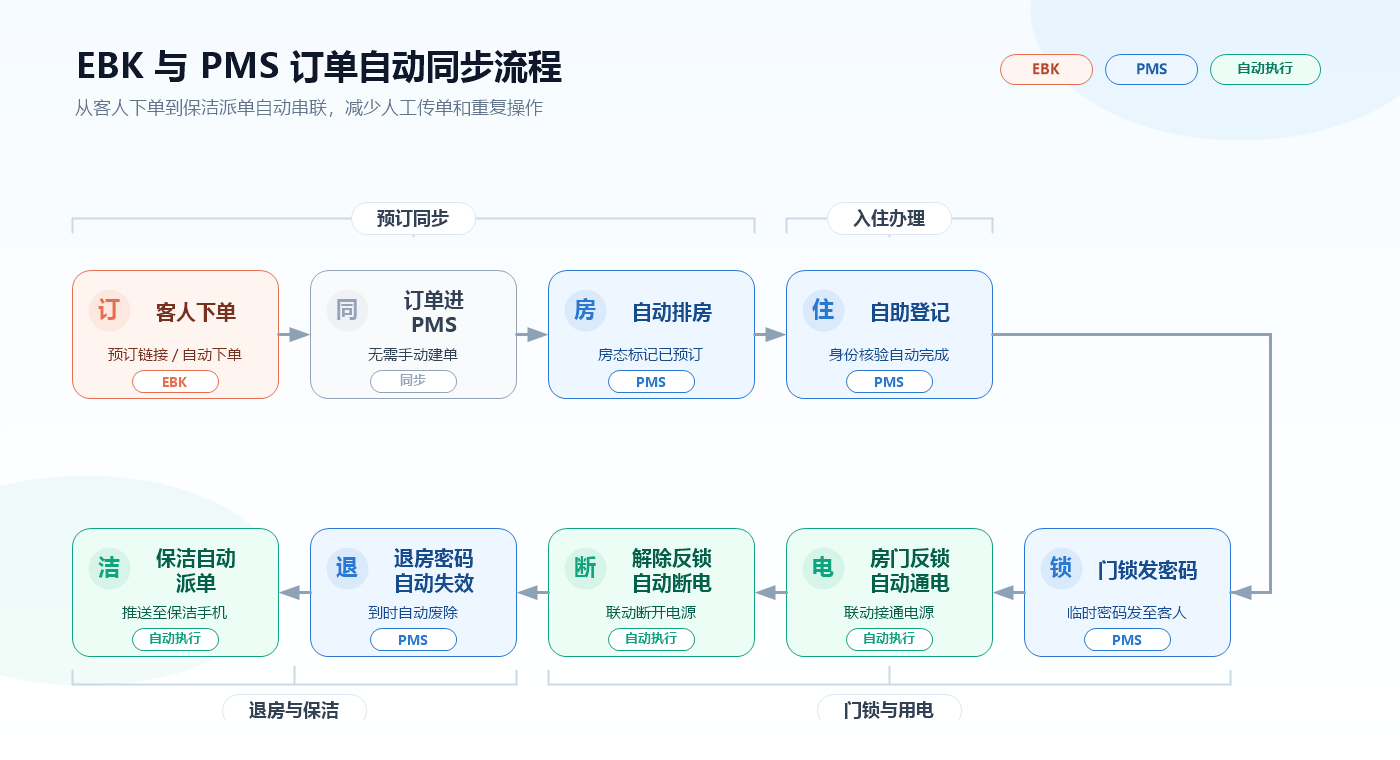The width and height of the screenshot is (1400, 760).
Task: Click 自动执行 tag in 保洁自动派单 card
Action: point(175,640)
